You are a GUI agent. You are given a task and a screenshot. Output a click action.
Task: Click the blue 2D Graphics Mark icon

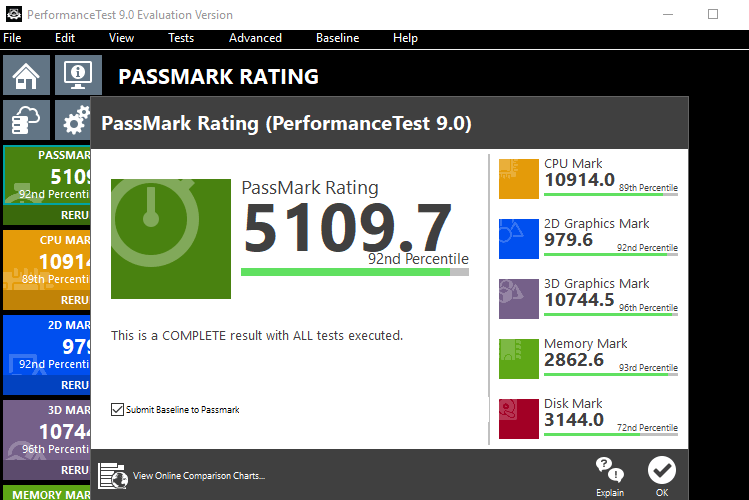point(519,239)
